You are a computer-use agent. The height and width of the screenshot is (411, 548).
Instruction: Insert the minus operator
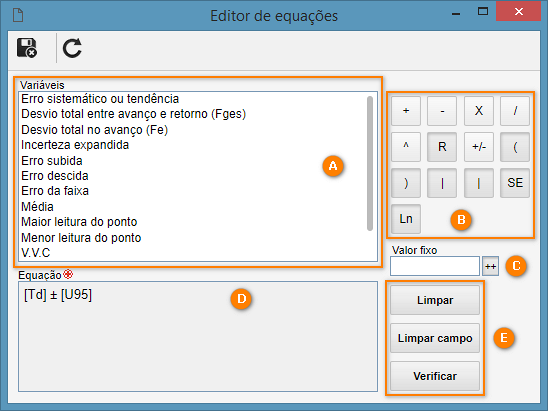point(442,111)
